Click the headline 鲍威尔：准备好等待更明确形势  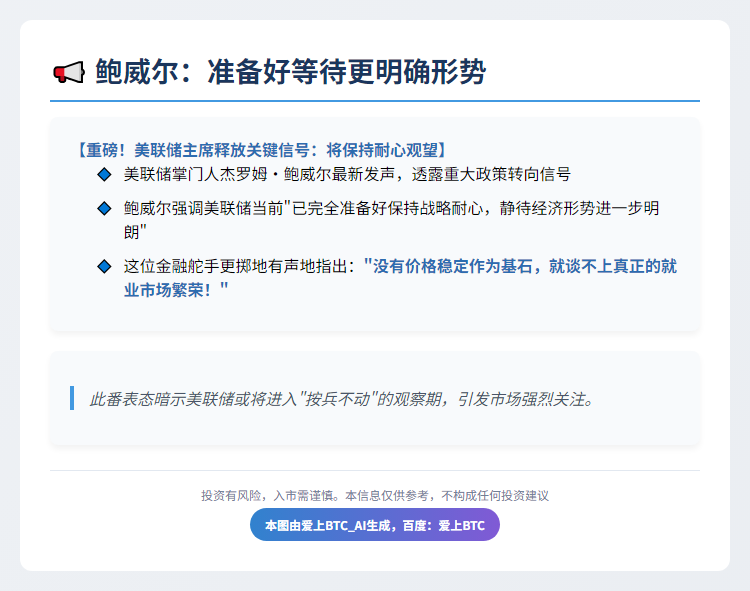[x=290, y=72]
